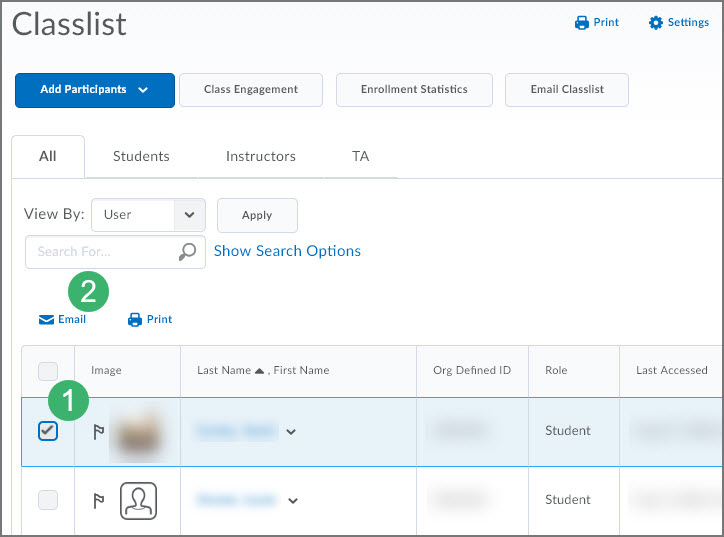724x537 pixels.
Task: Click the Email Classlist button
Action: pyautogui.click(x=567, y=90)
